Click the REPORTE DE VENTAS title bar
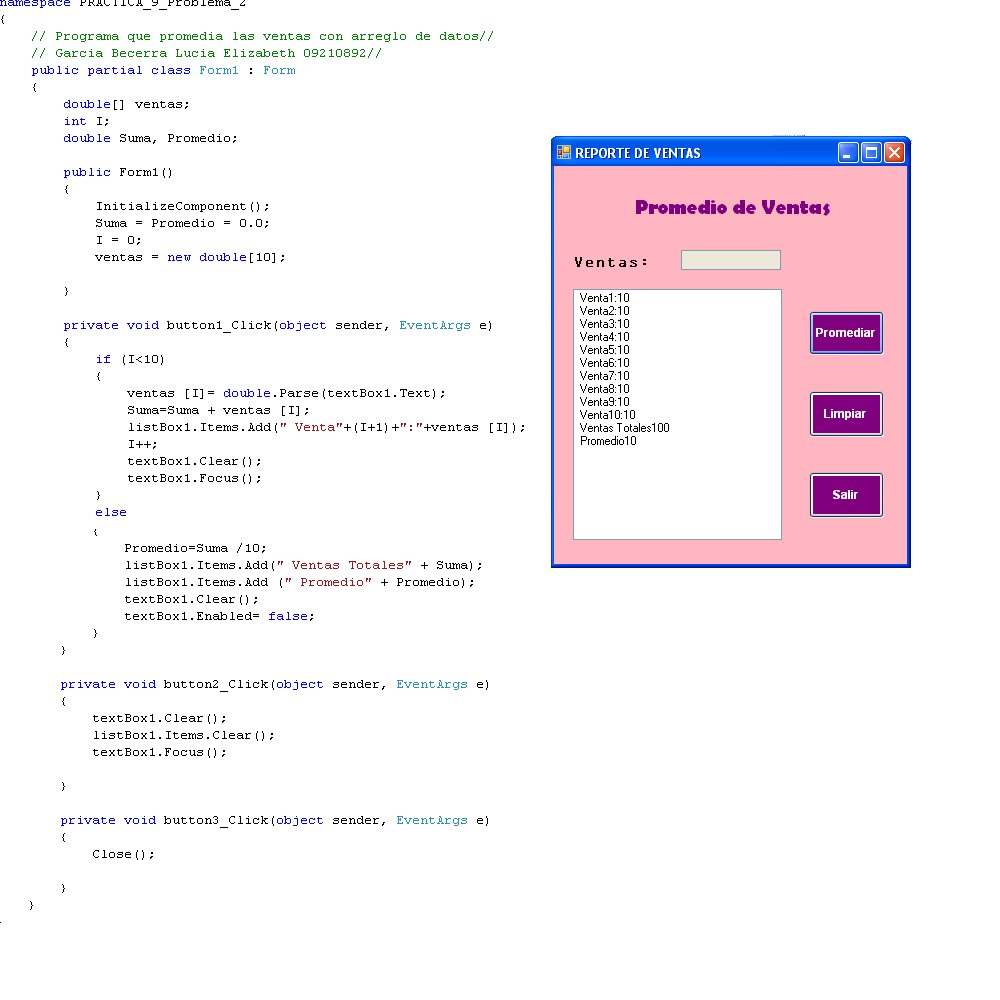This screenshot has width=1000, height=1000. (x=700, y=152)
